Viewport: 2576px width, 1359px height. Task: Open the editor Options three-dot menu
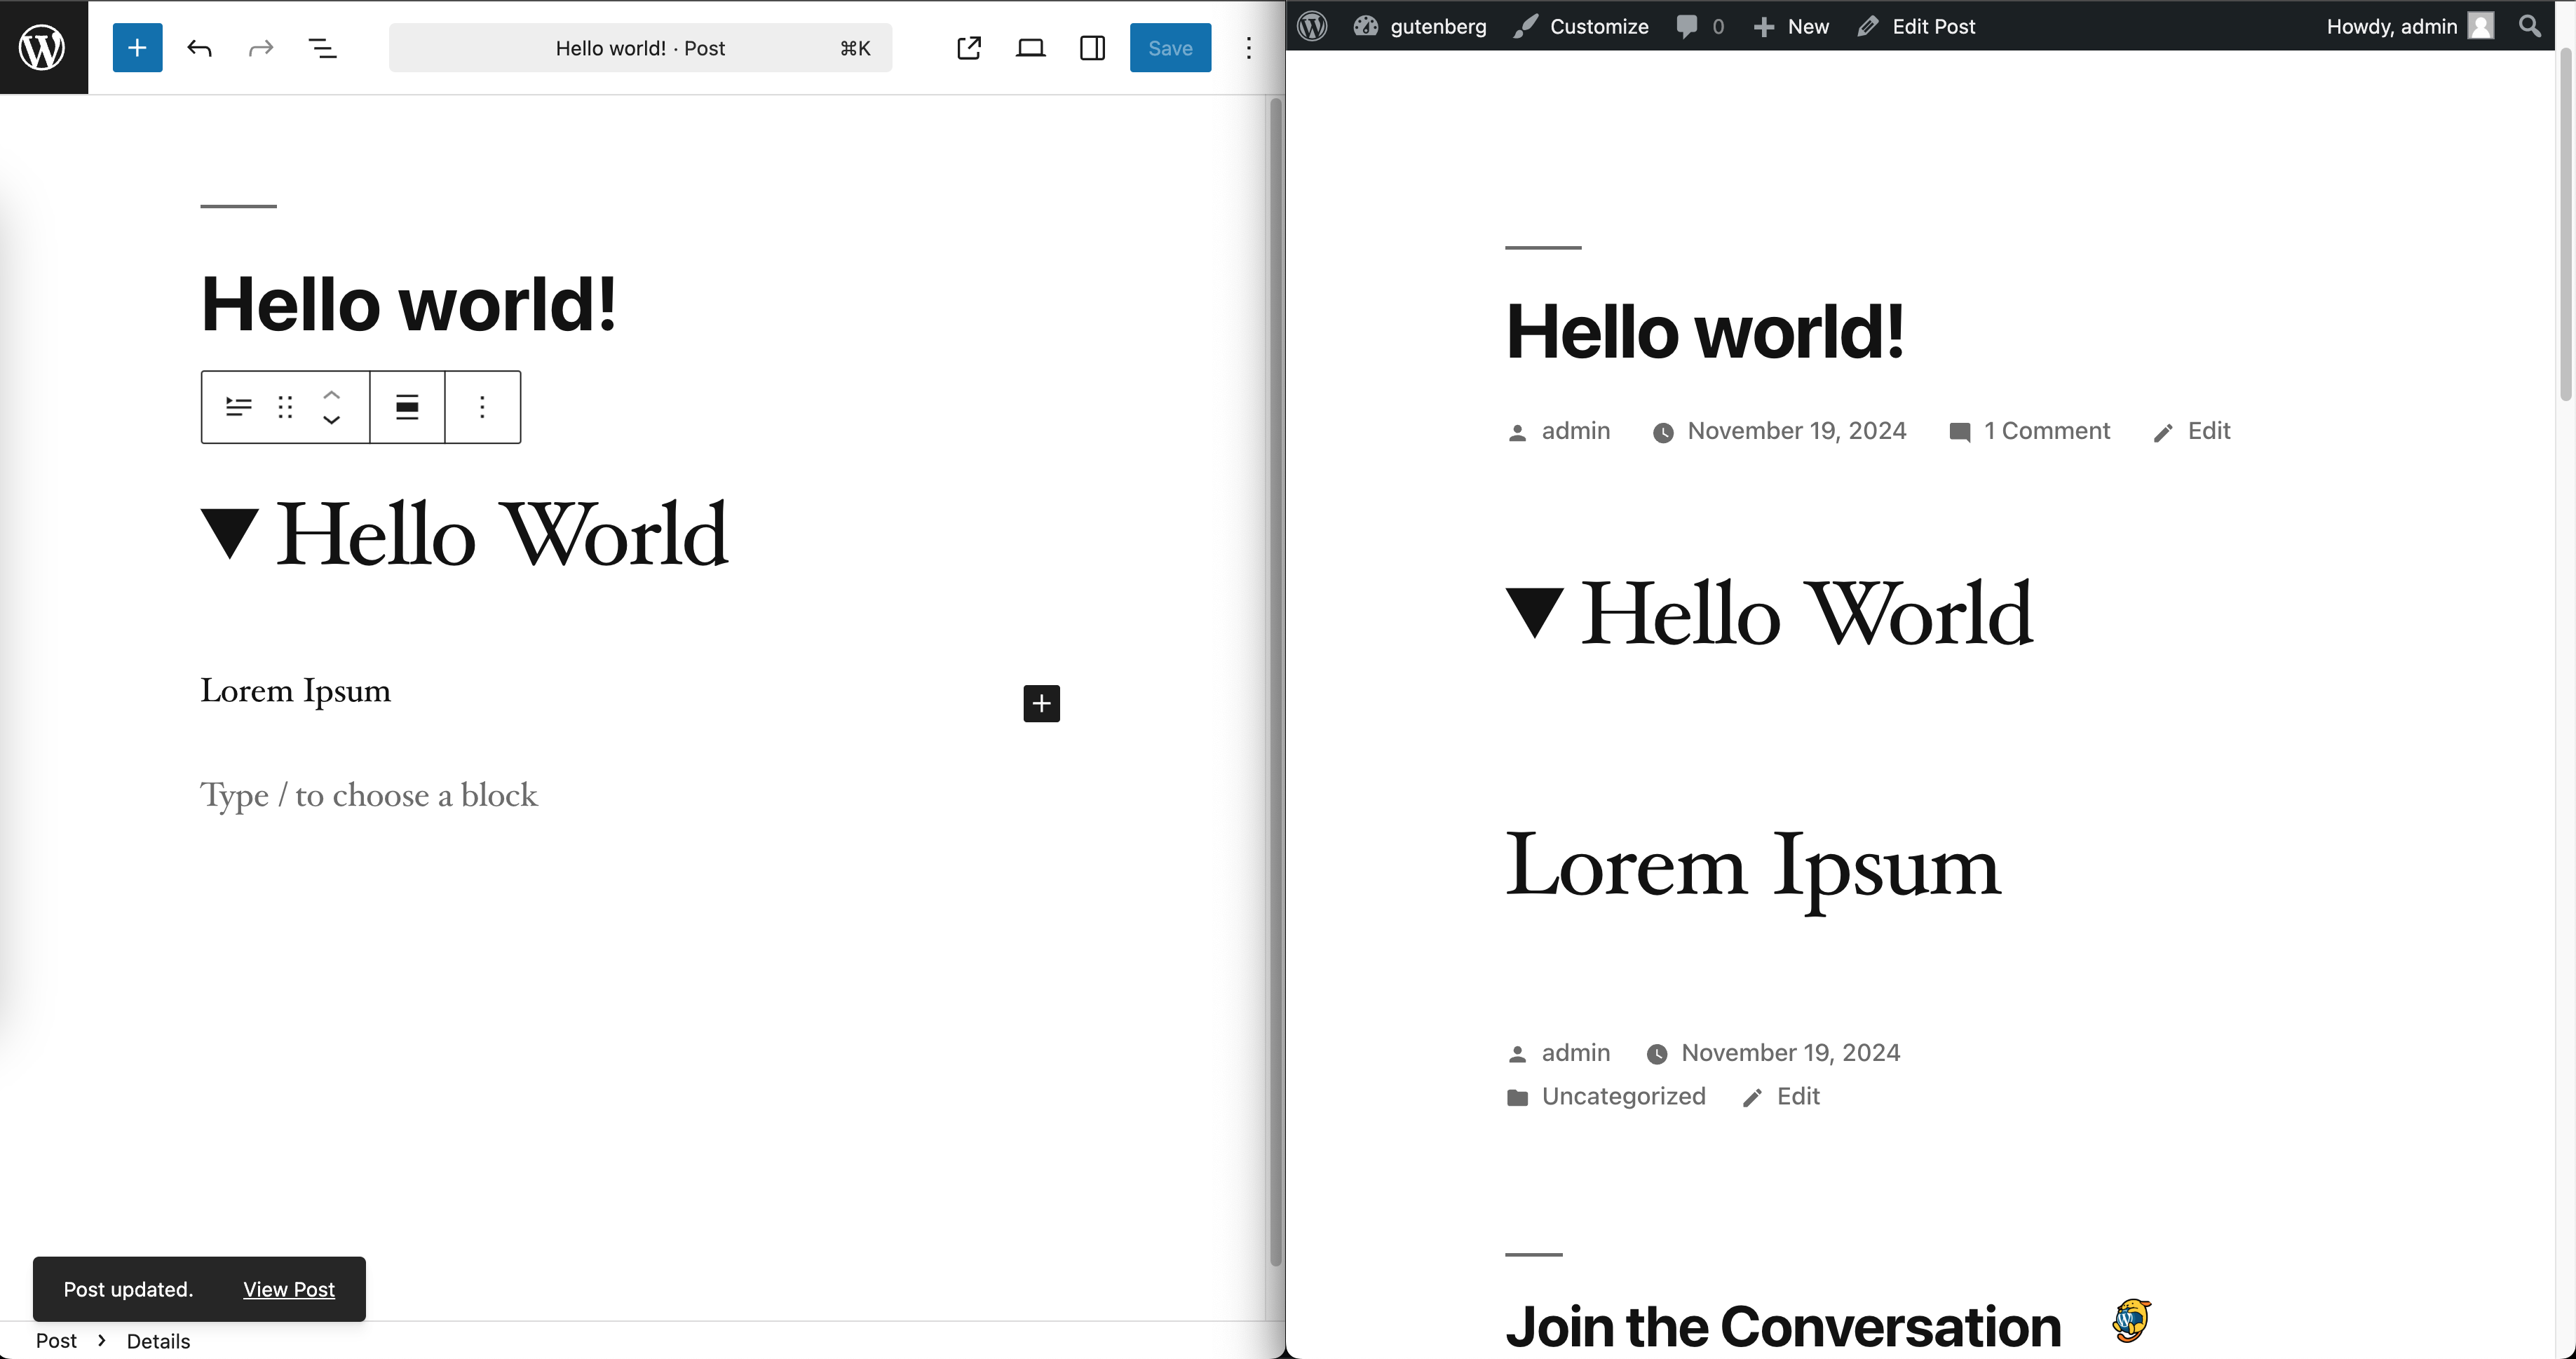coord(1248,48)
